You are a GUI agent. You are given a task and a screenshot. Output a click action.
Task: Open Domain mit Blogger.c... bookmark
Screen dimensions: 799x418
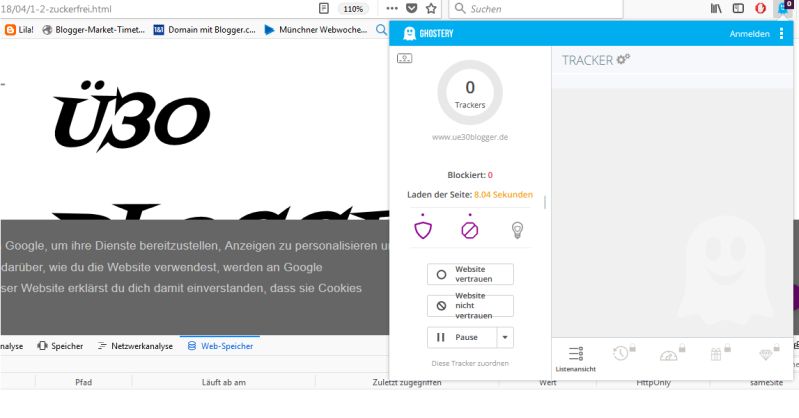click(204, 30)
